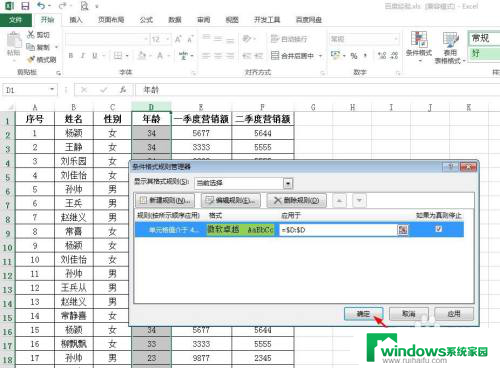Image resolution: width=500 pixels, height=368 pixels.
Task: Click the selected rule row in the rules list
Action: [299, 229]
